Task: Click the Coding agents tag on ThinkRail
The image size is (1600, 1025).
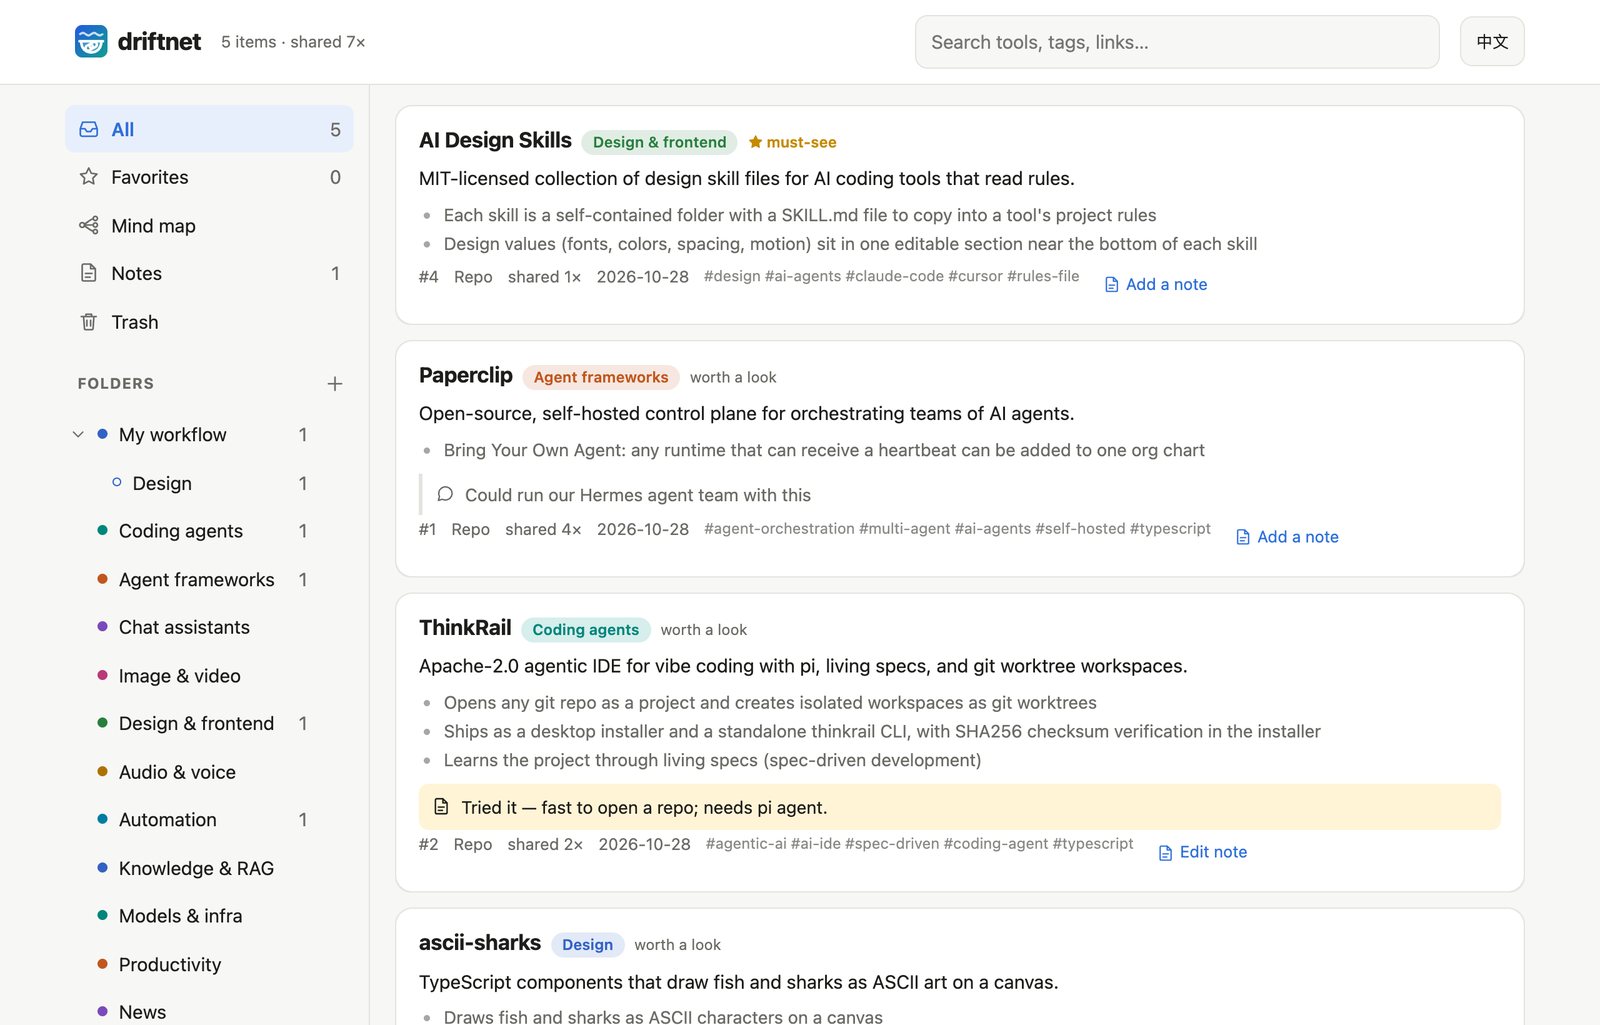Action: point(585,630)
